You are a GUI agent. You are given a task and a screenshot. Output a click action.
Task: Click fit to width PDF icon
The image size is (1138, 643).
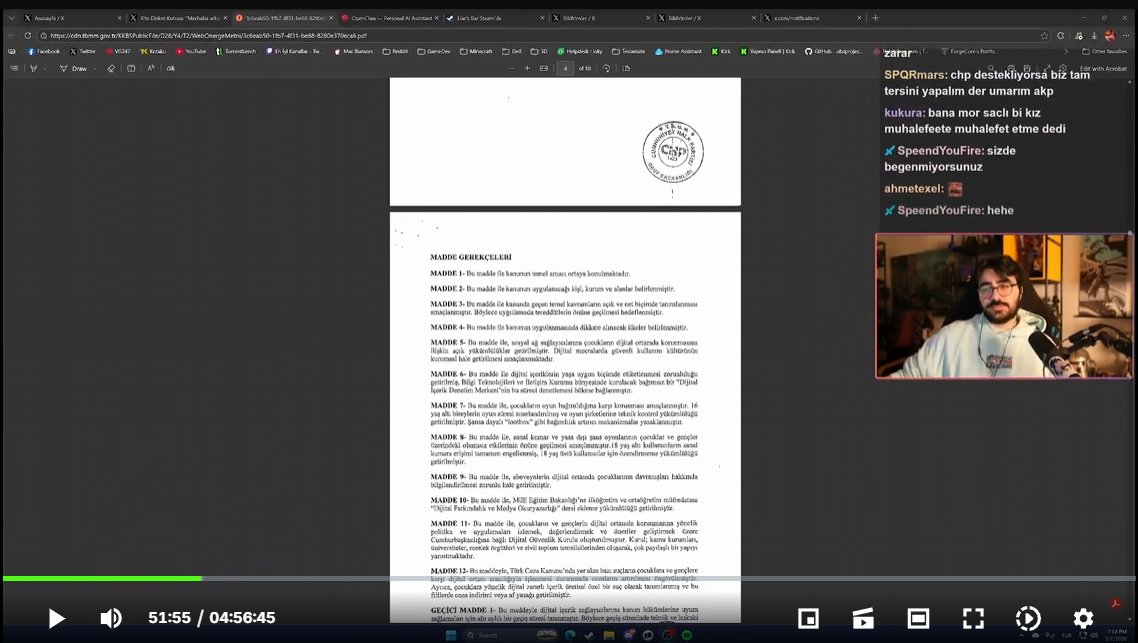click(544, 68)
